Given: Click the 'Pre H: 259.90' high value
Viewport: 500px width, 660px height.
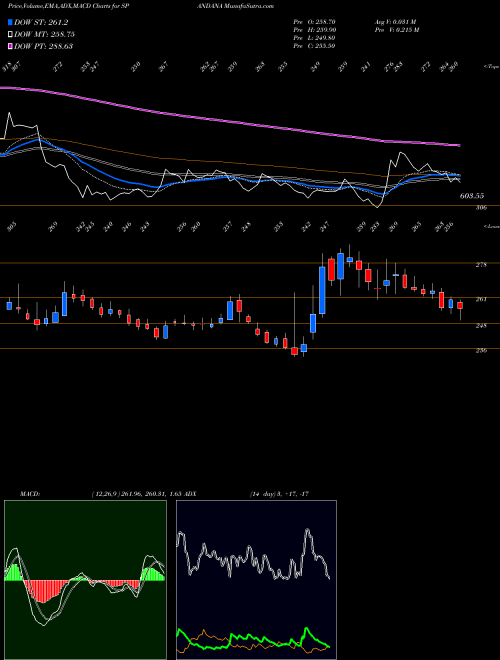Looking at the screenshot, I should [314, 30].
